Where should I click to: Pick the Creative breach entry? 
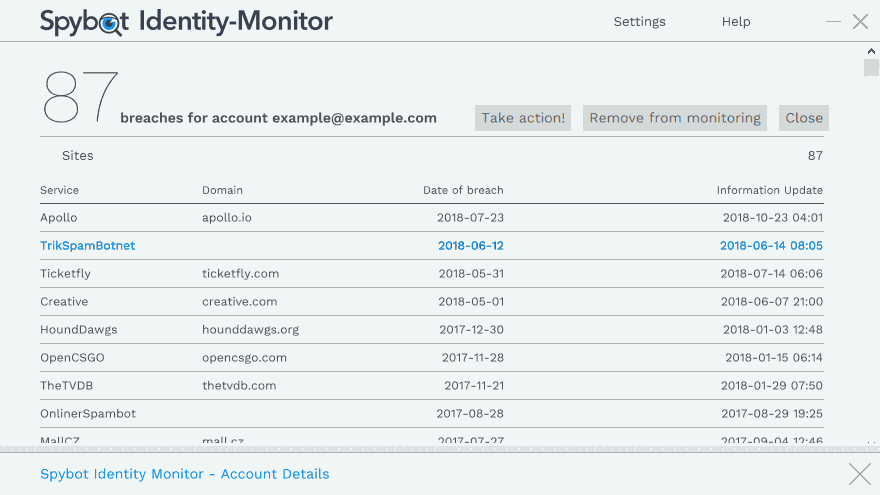64,302
